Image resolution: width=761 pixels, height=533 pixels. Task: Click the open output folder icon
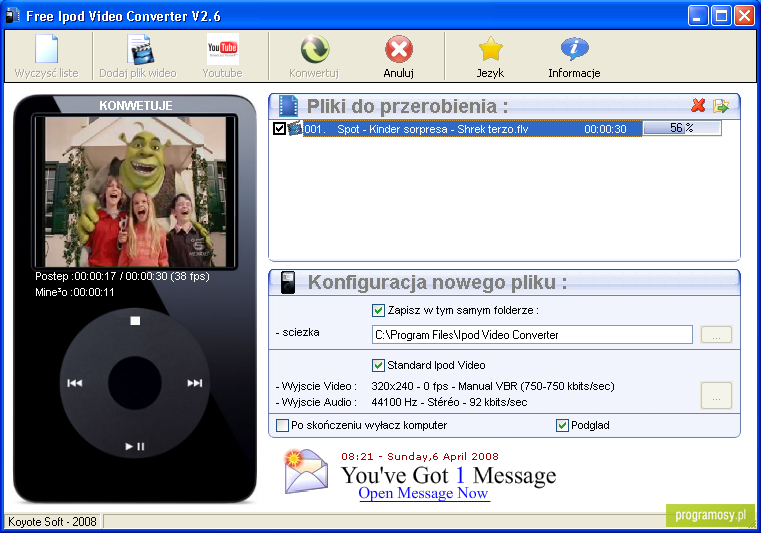click(721, 105)
